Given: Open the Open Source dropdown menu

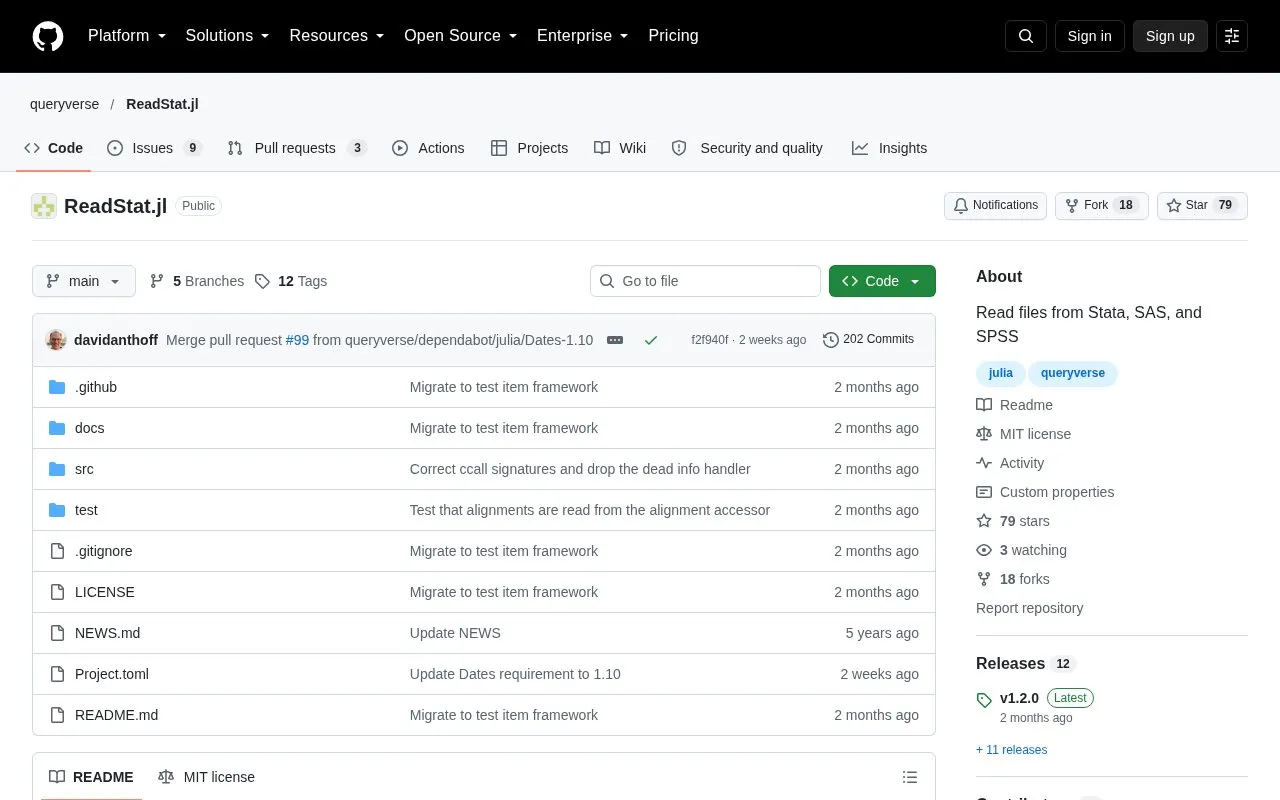Looking at the screenshot, I should (x=460, y=36).
